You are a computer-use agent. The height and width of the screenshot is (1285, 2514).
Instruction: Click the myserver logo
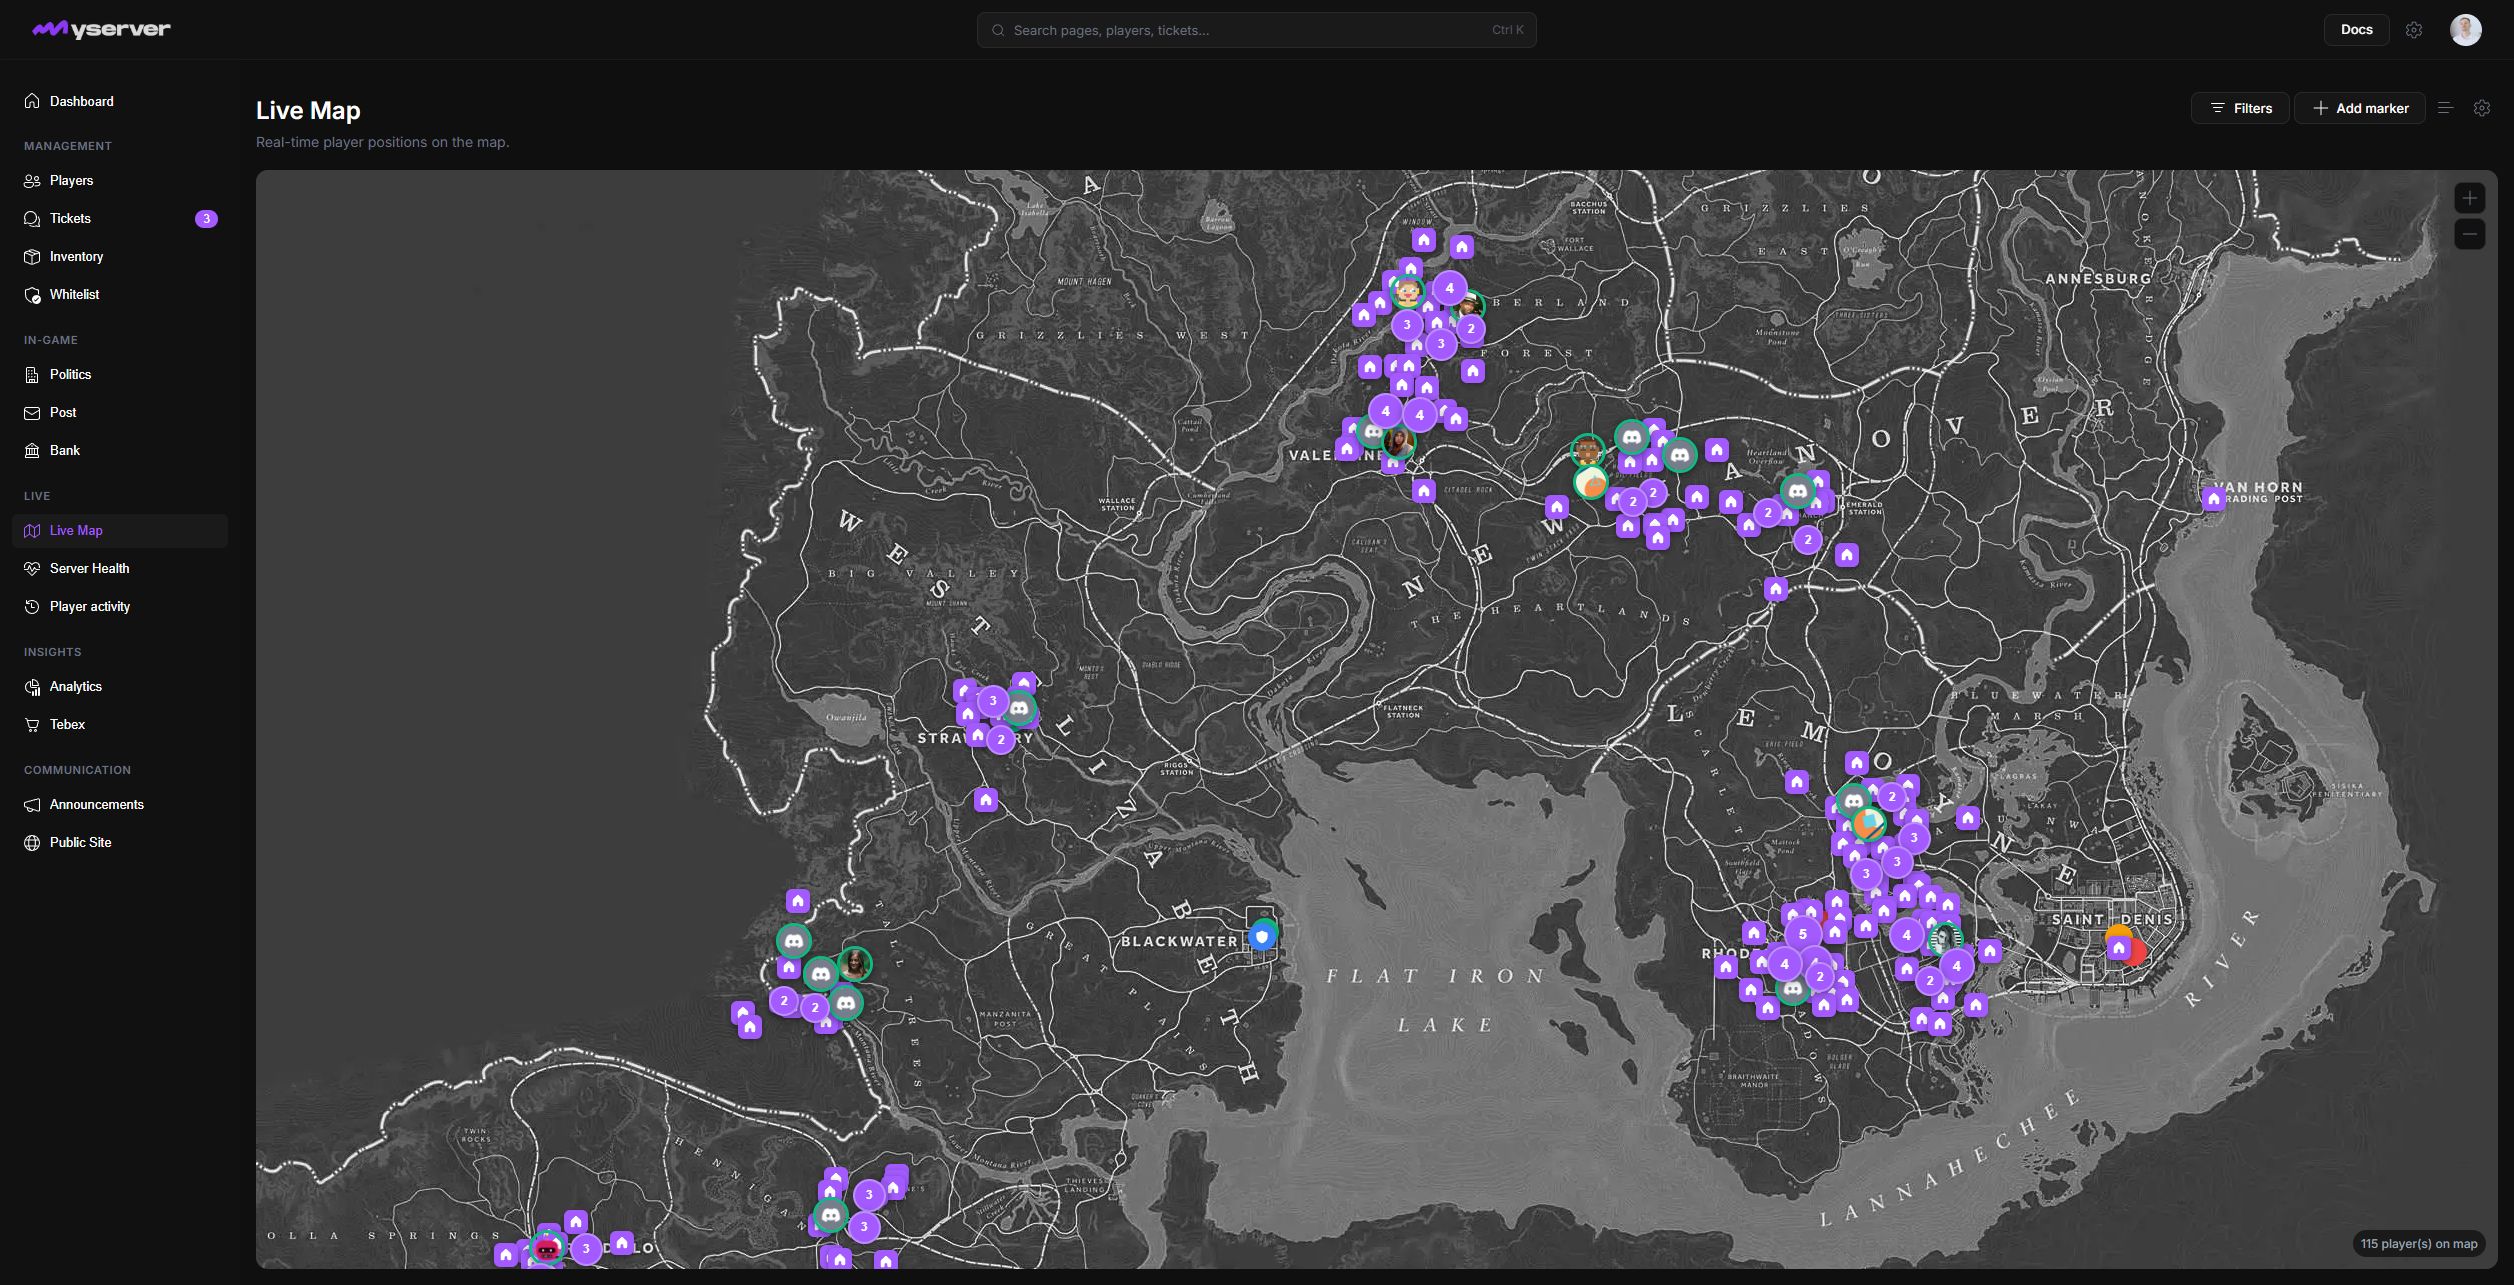(101, 29)
